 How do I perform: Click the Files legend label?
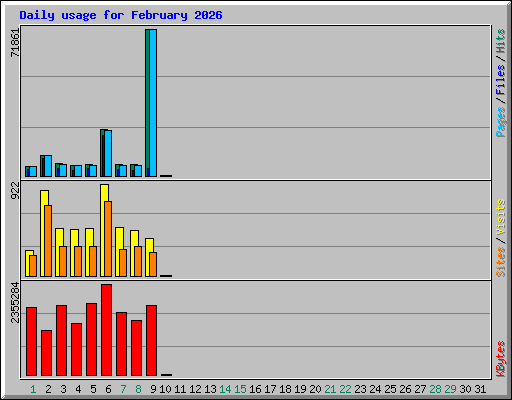click(500, 80)
